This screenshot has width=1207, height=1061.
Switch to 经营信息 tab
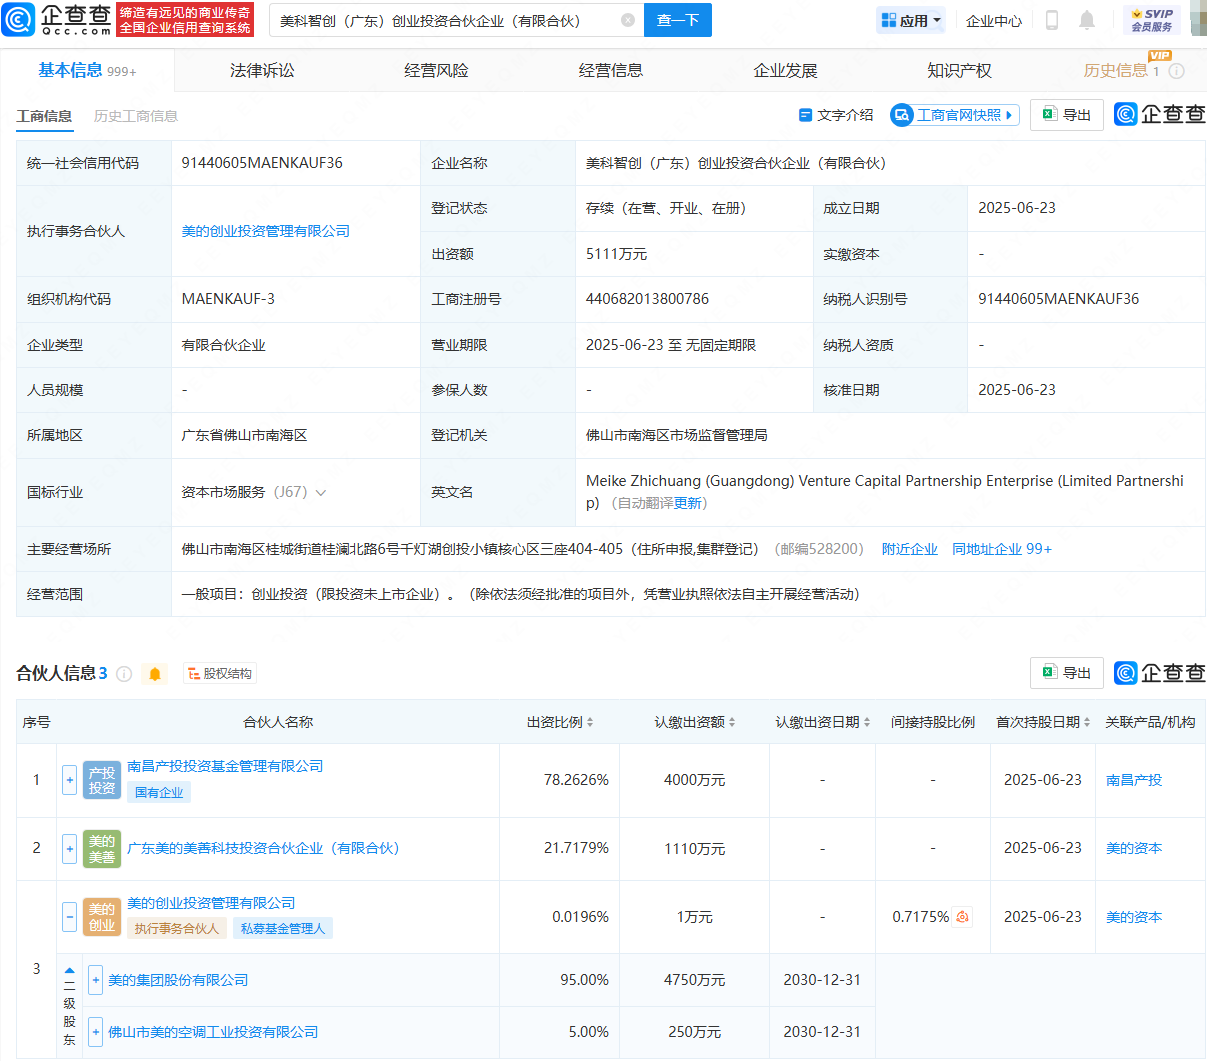coord(611,71)
